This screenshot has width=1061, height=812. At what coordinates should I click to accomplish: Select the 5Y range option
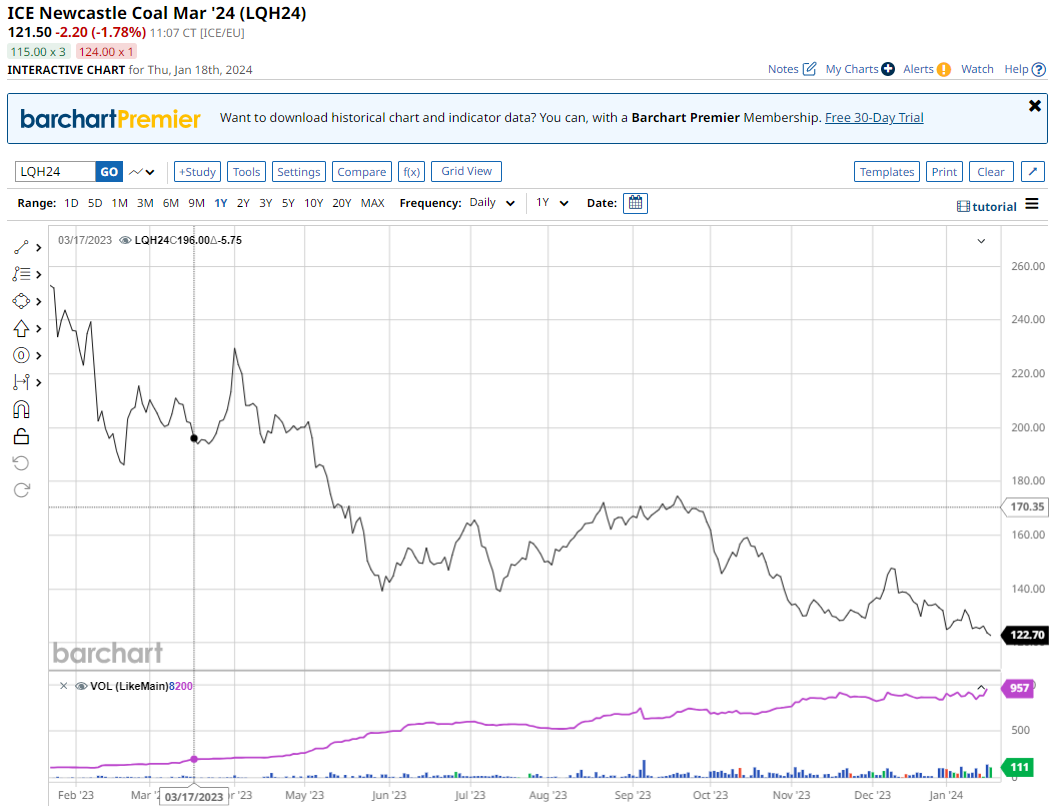288,203
